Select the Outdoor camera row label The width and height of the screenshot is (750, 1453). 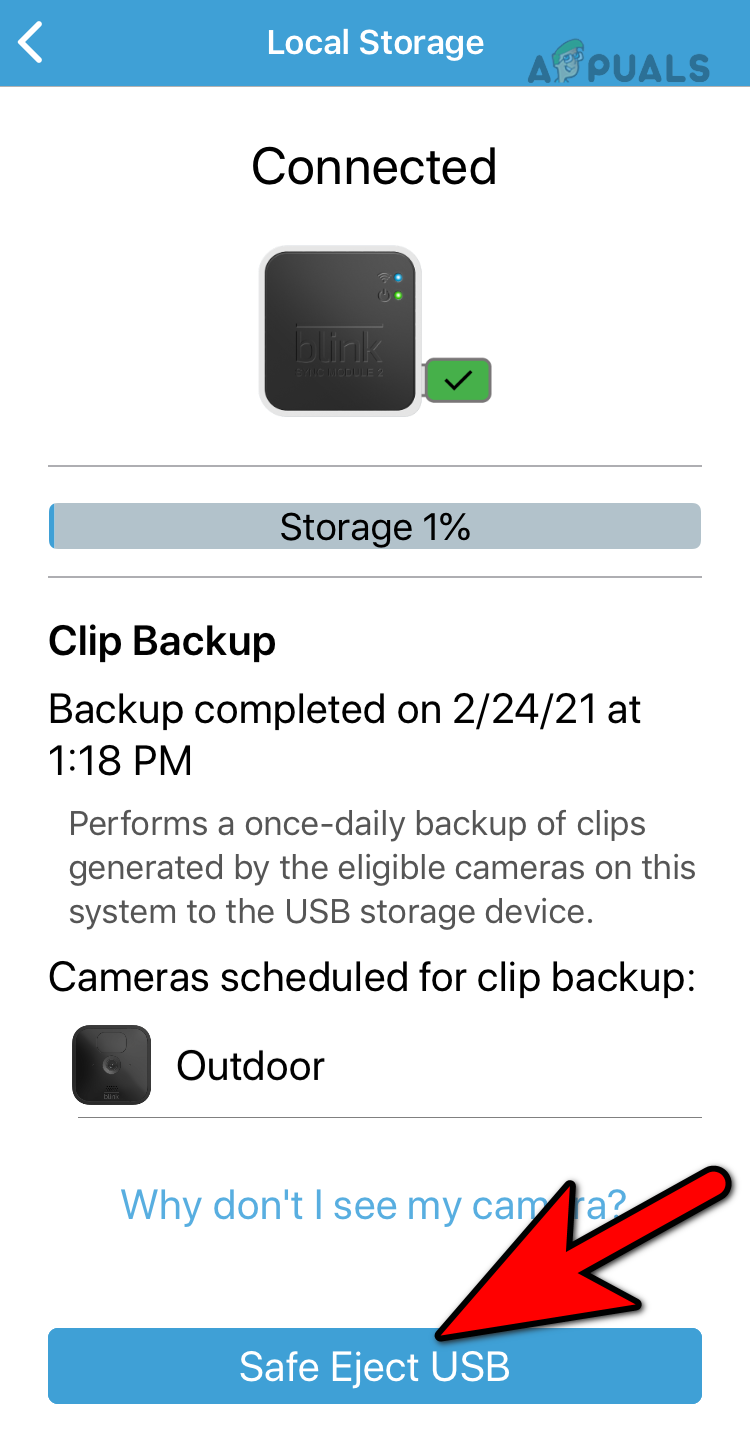(250, 1065)
